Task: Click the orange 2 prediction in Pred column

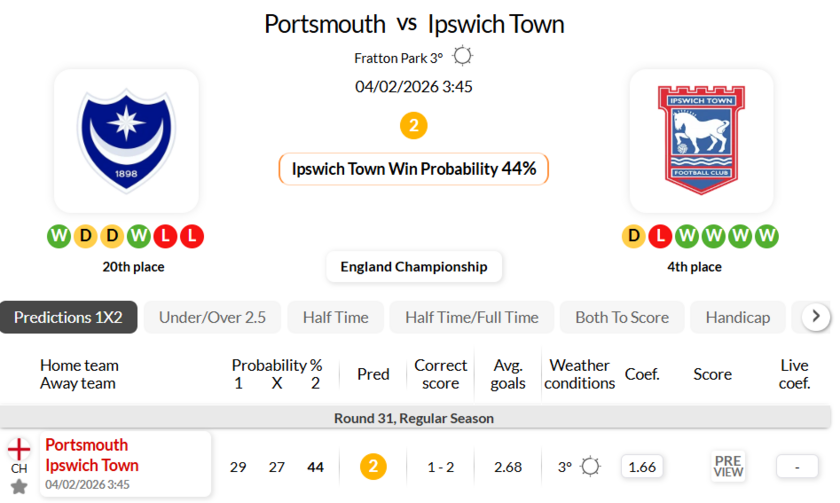Action: coord(373,466)
